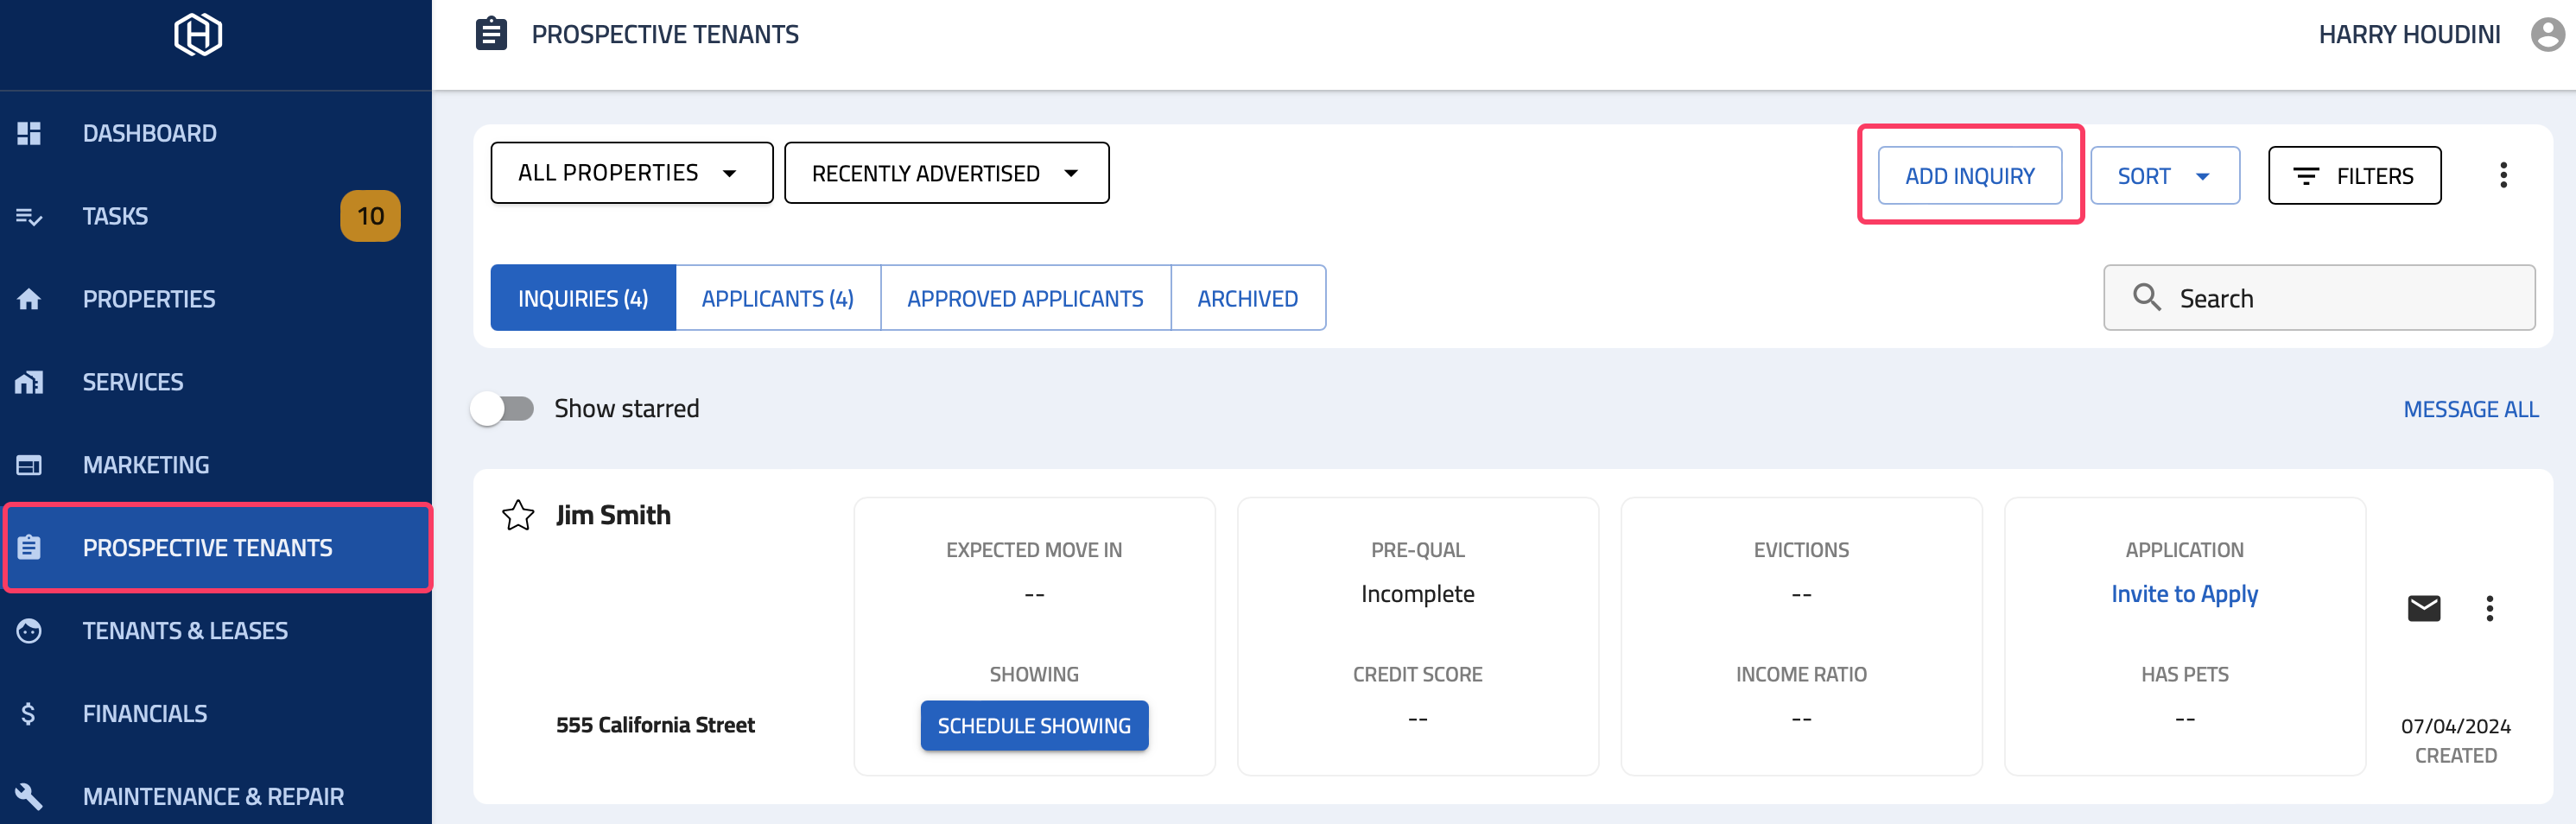Open Jim Smith's three-dot row menu
Viewport: 2576px width, 824px height.
tap(2489, 608)
